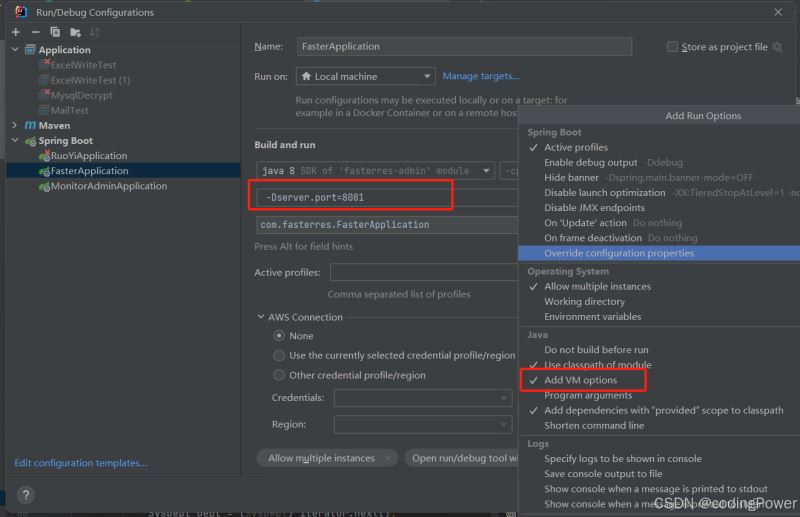Toggle Store as project file checkbox
Viewport: 800px width, 517px height.
[672, 47]
